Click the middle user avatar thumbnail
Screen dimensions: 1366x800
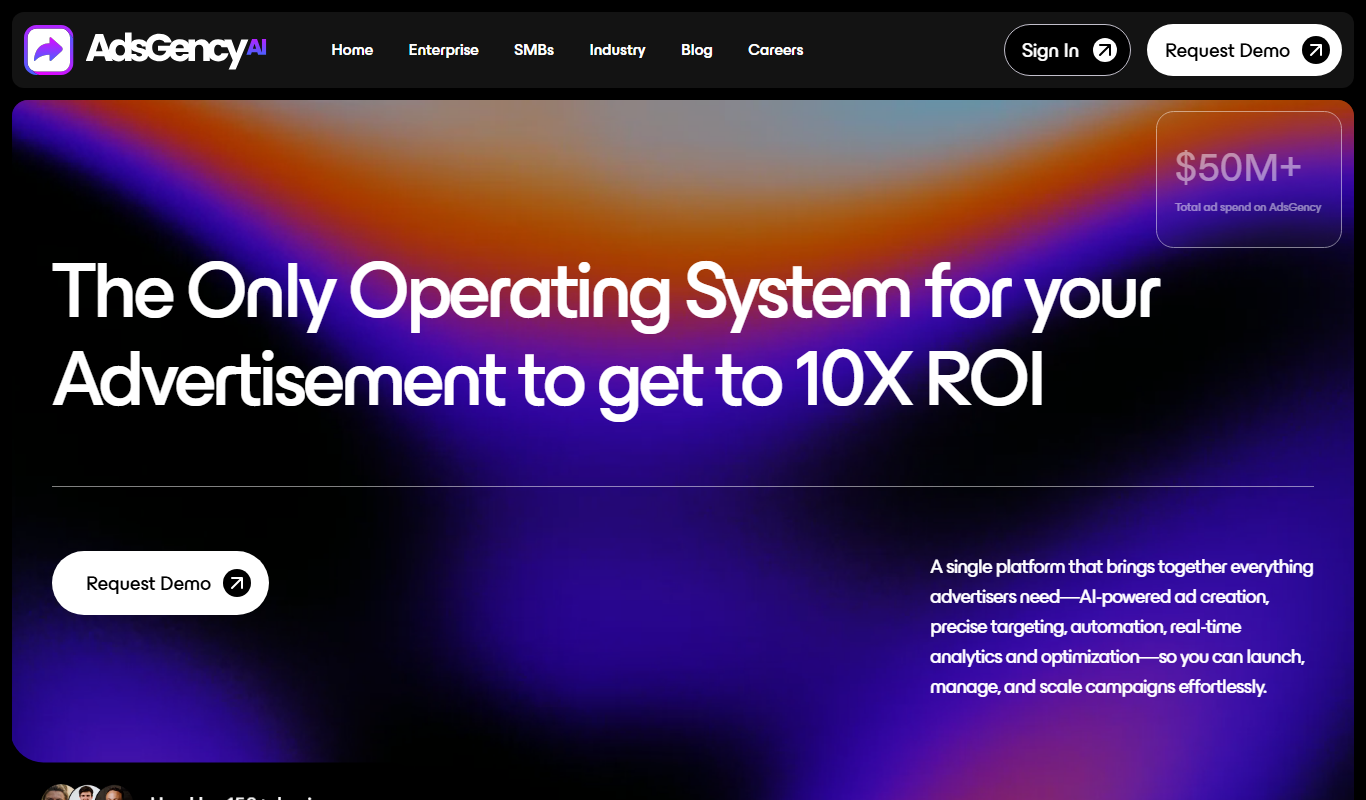[x=88, y=794]
